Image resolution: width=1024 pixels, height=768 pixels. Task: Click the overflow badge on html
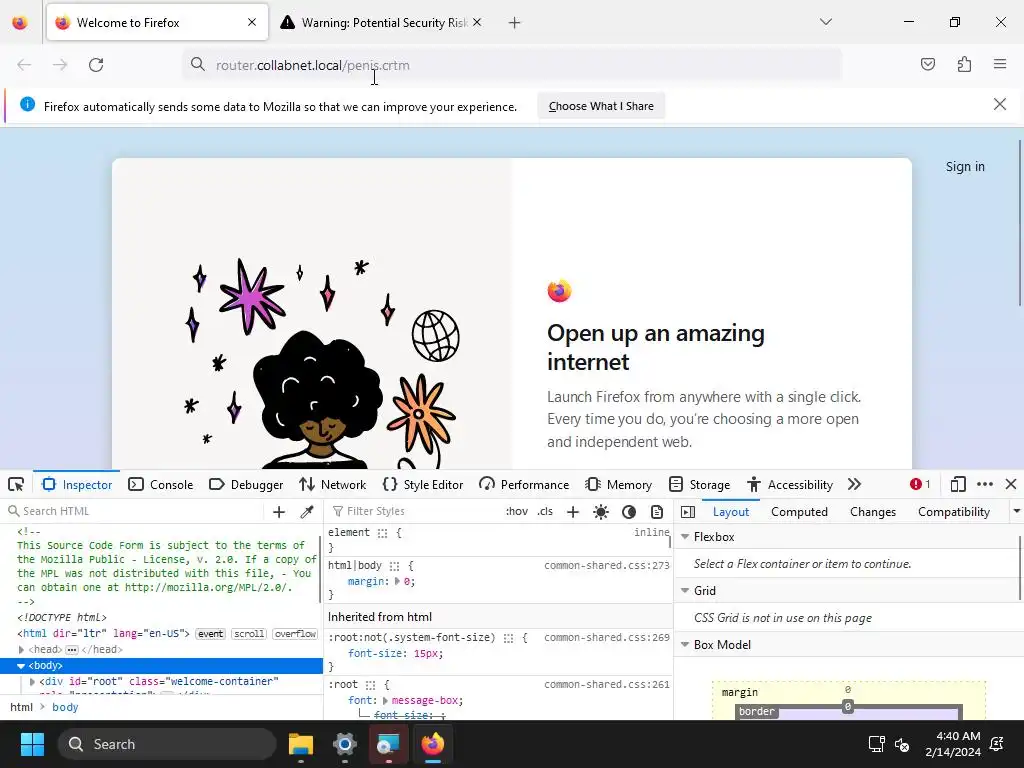295,634
